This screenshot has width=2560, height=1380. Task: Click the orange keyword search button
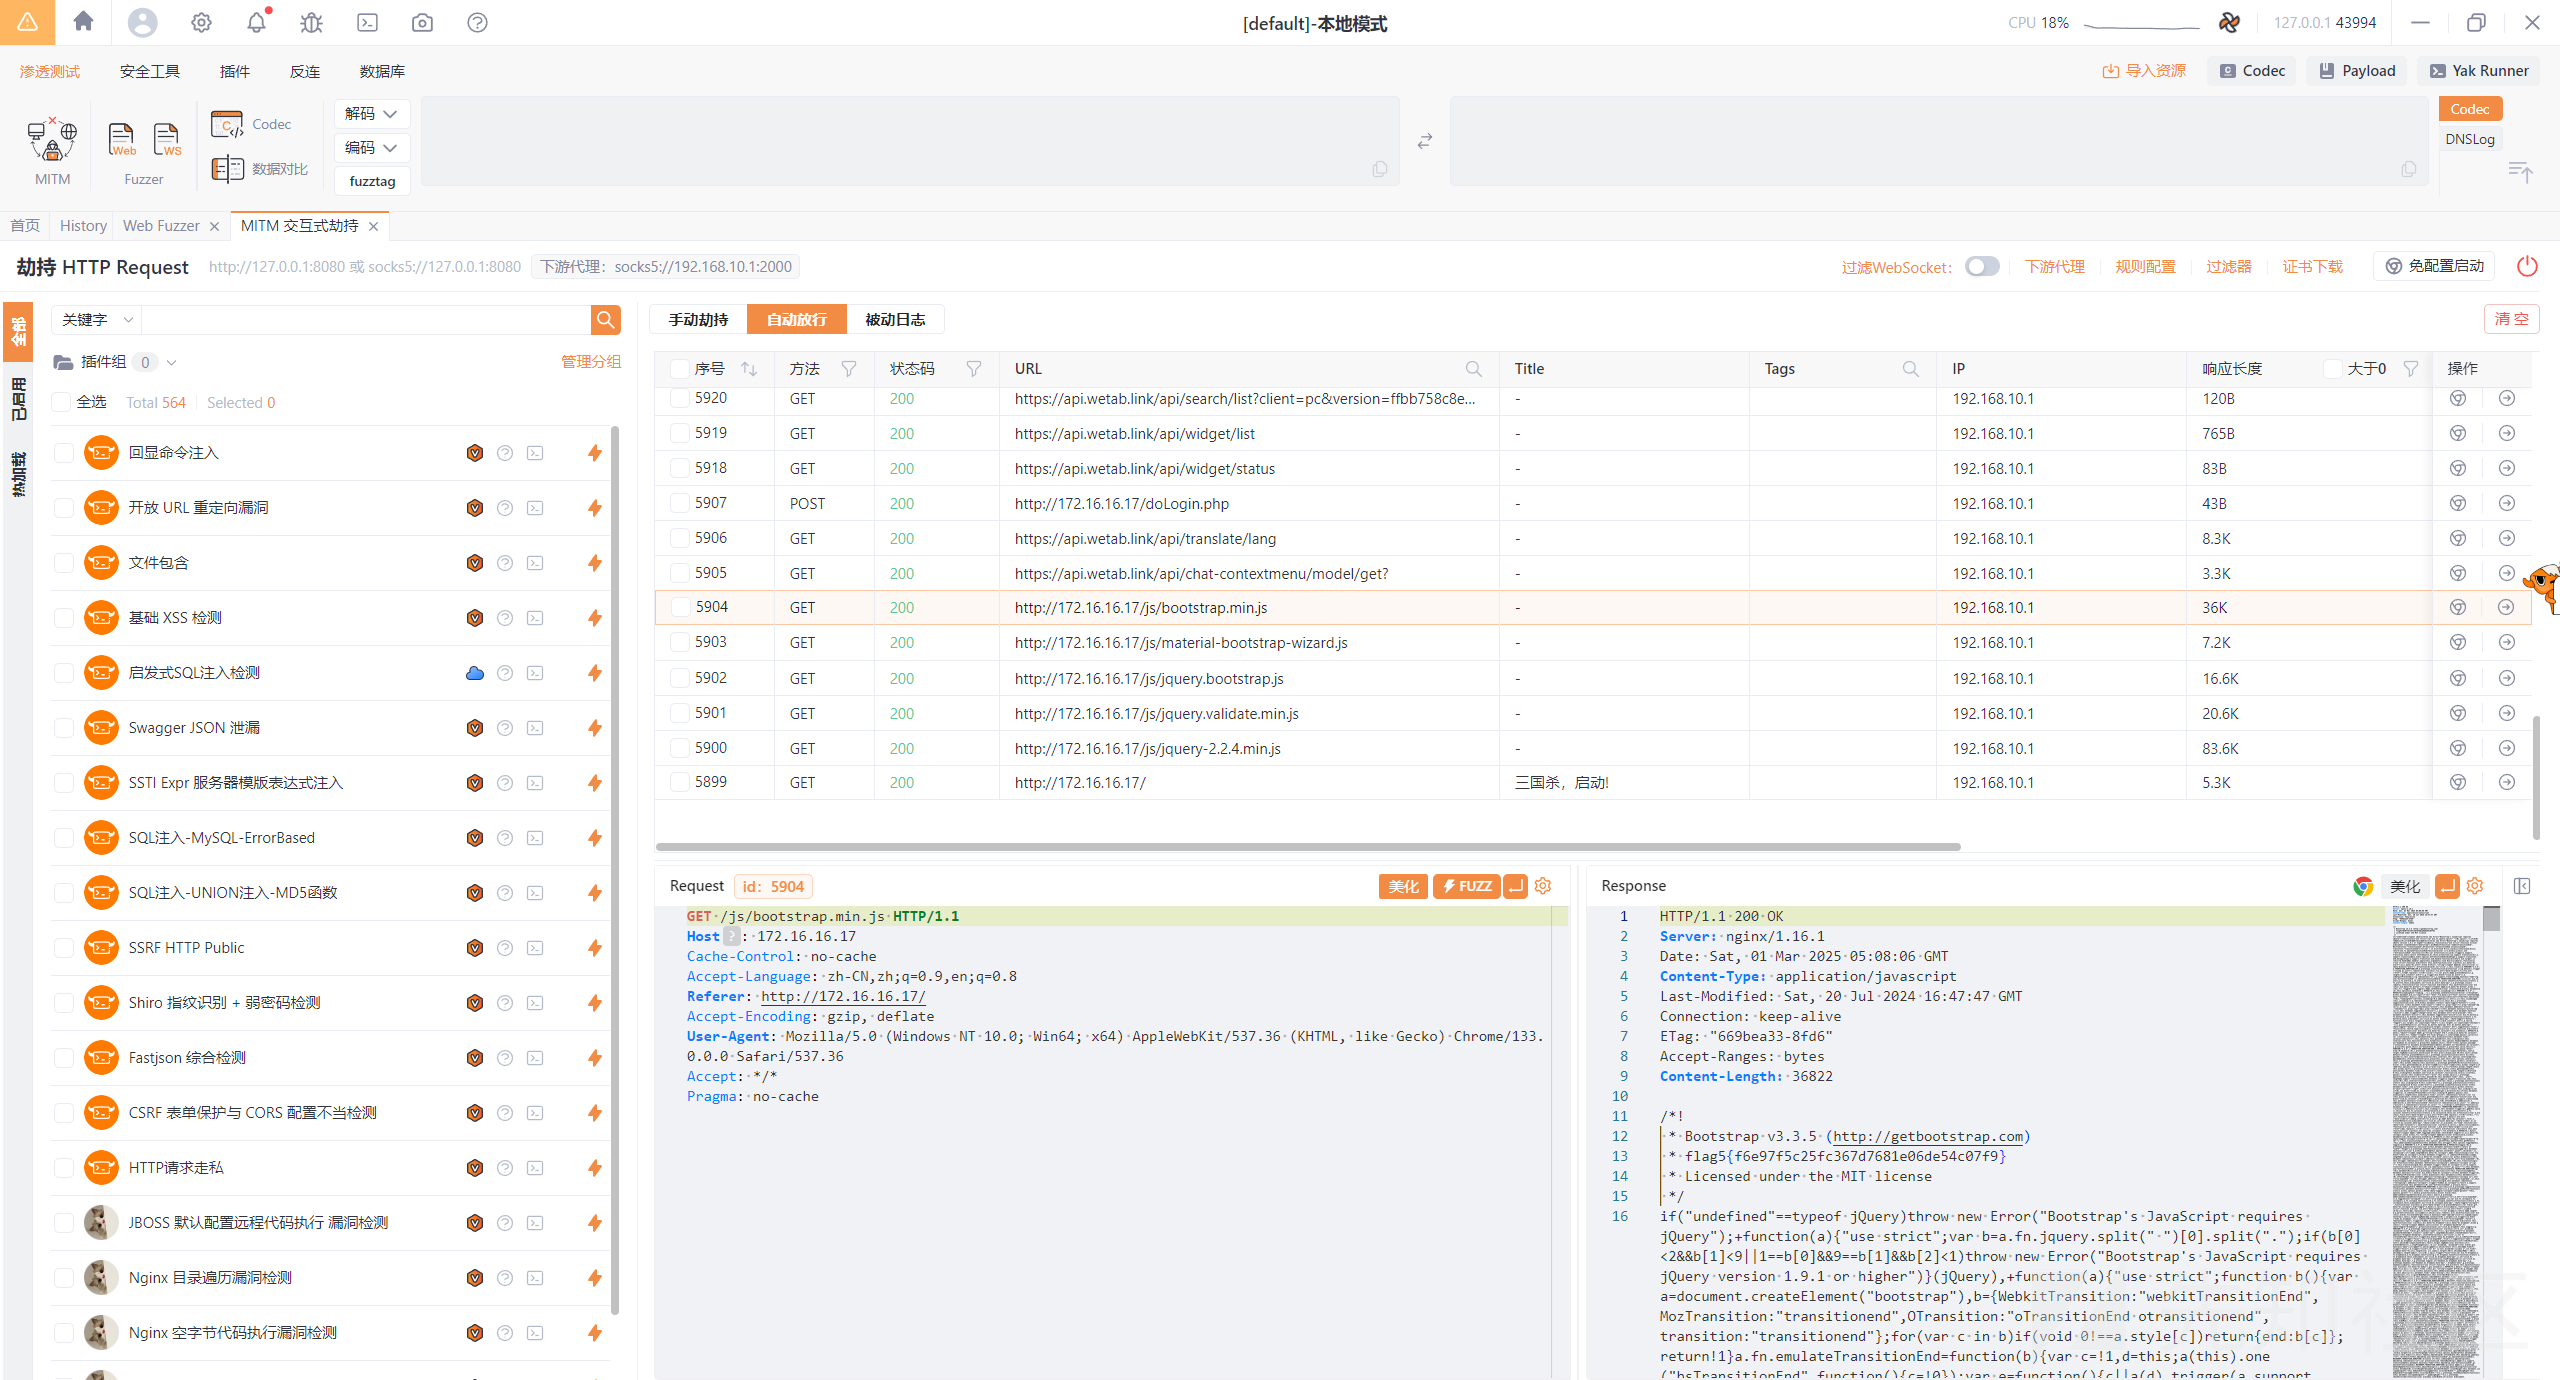(x=605, y=319)
